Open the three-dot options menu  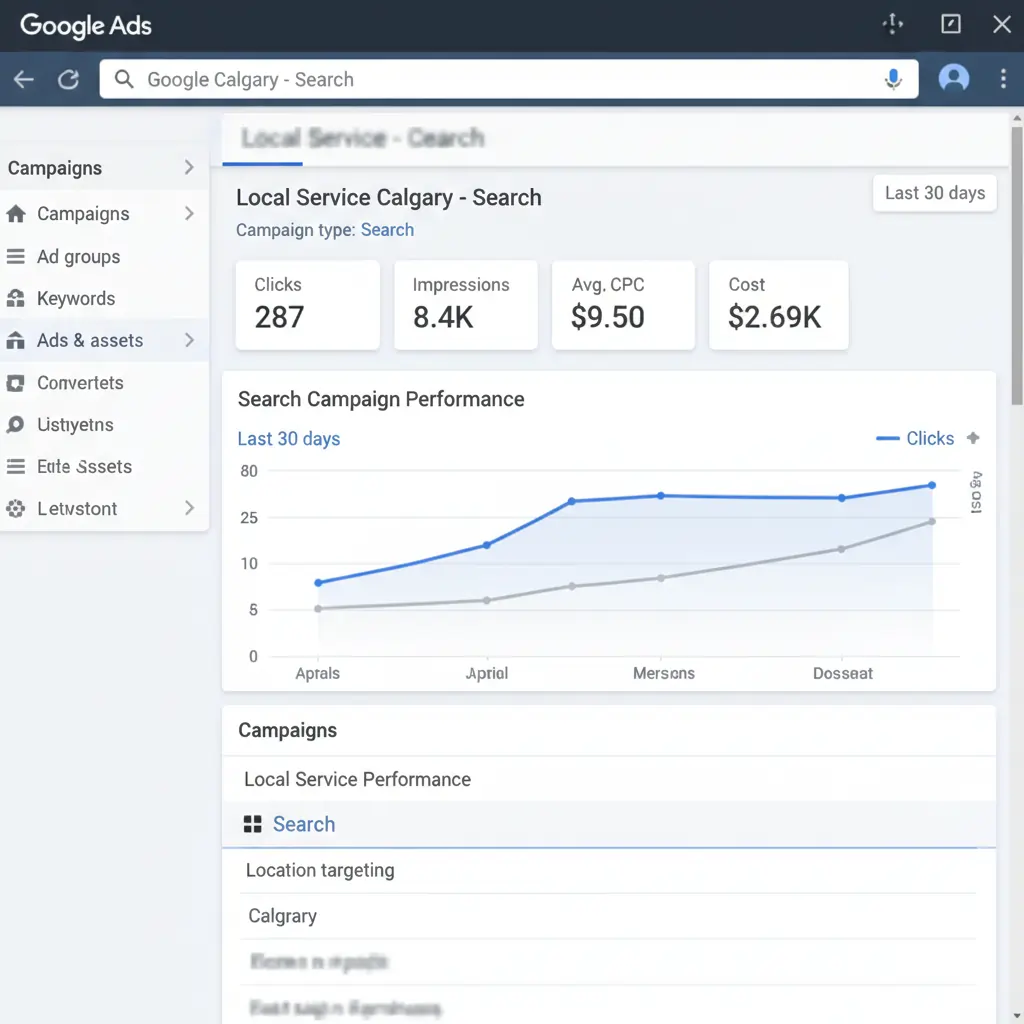pos(1003,79)
